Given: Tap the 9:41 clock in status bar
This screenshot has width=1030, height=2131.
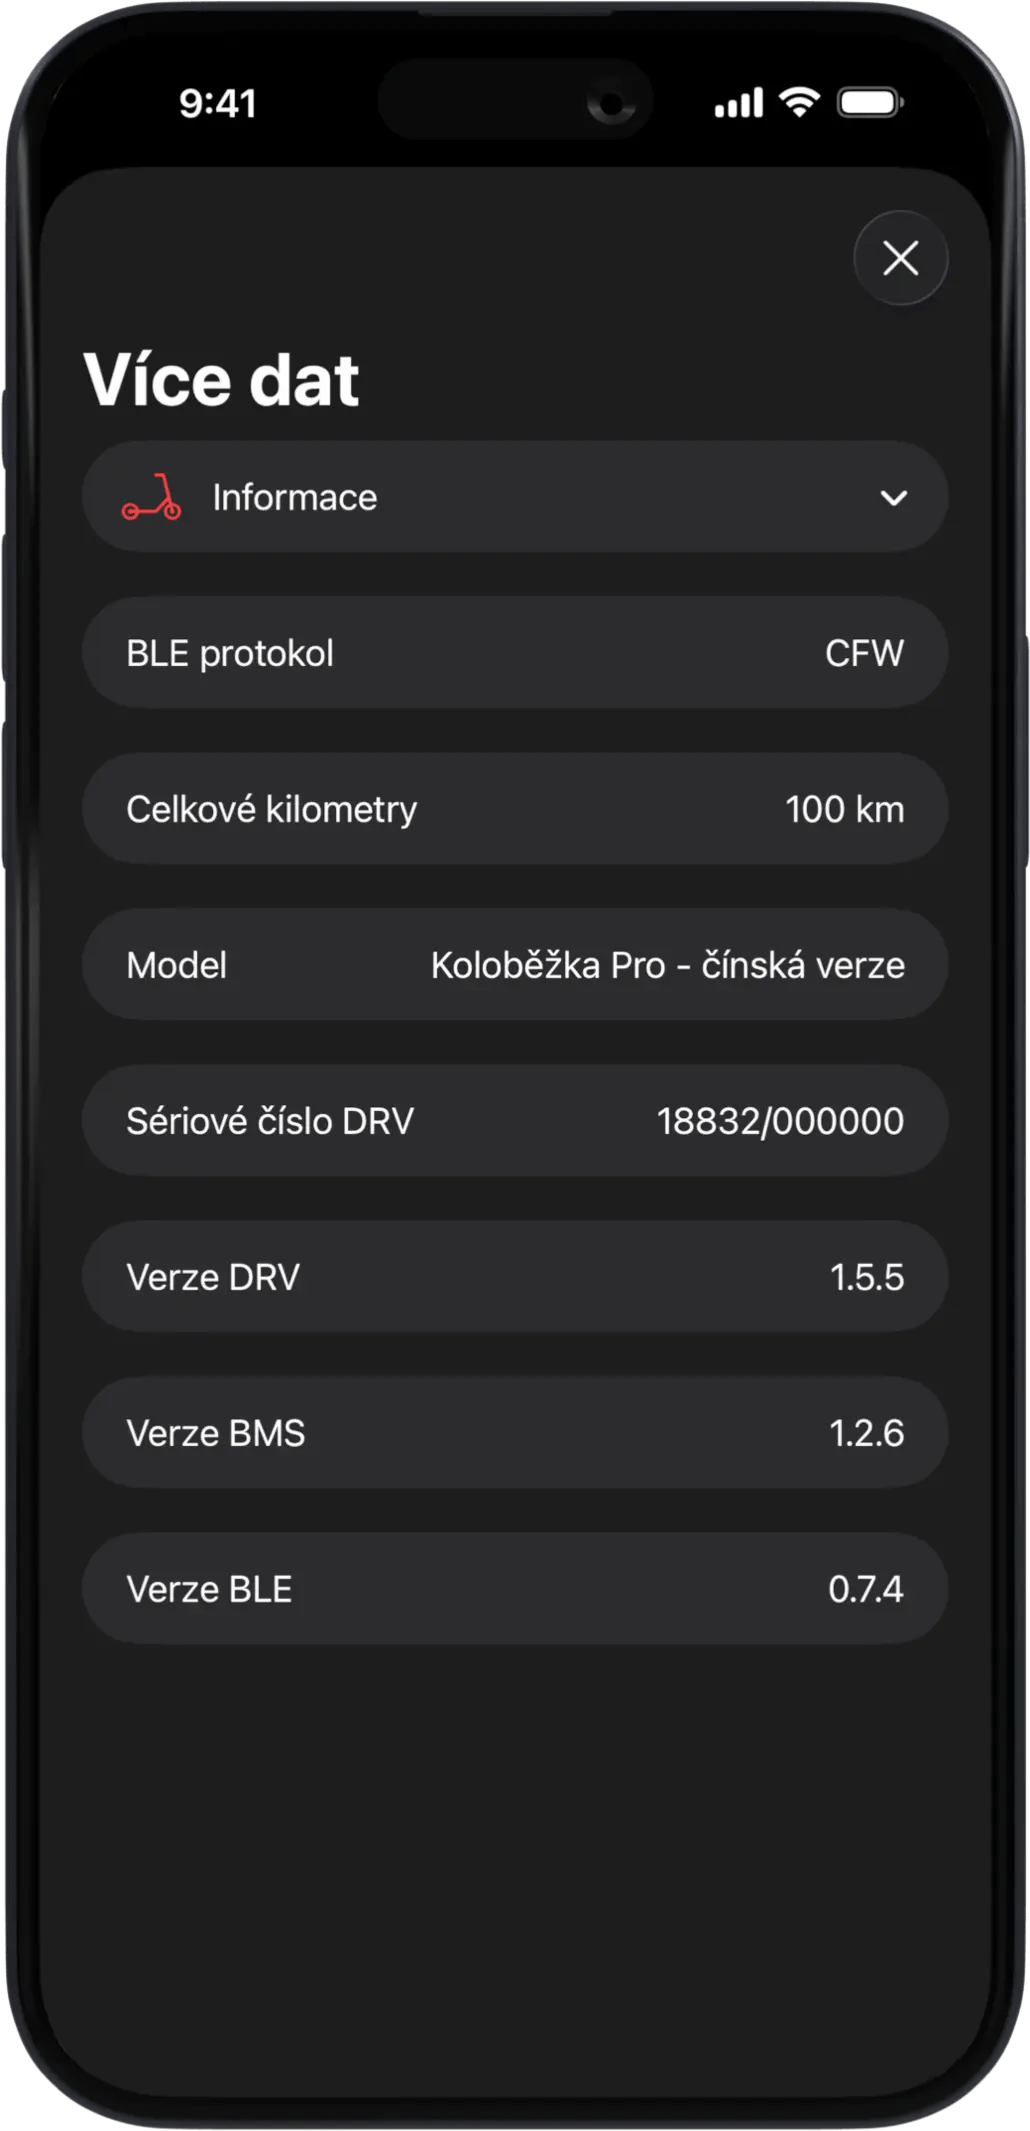Looking at the screenshot, I should [218, 103].
